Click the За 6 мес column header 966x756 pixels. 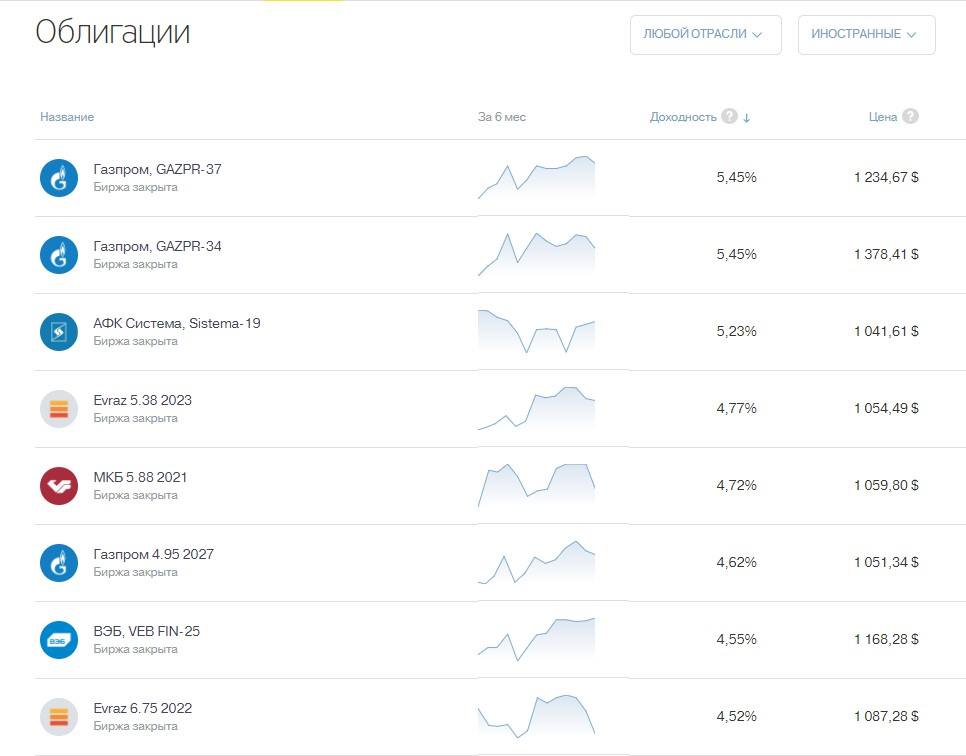(501, 116)
